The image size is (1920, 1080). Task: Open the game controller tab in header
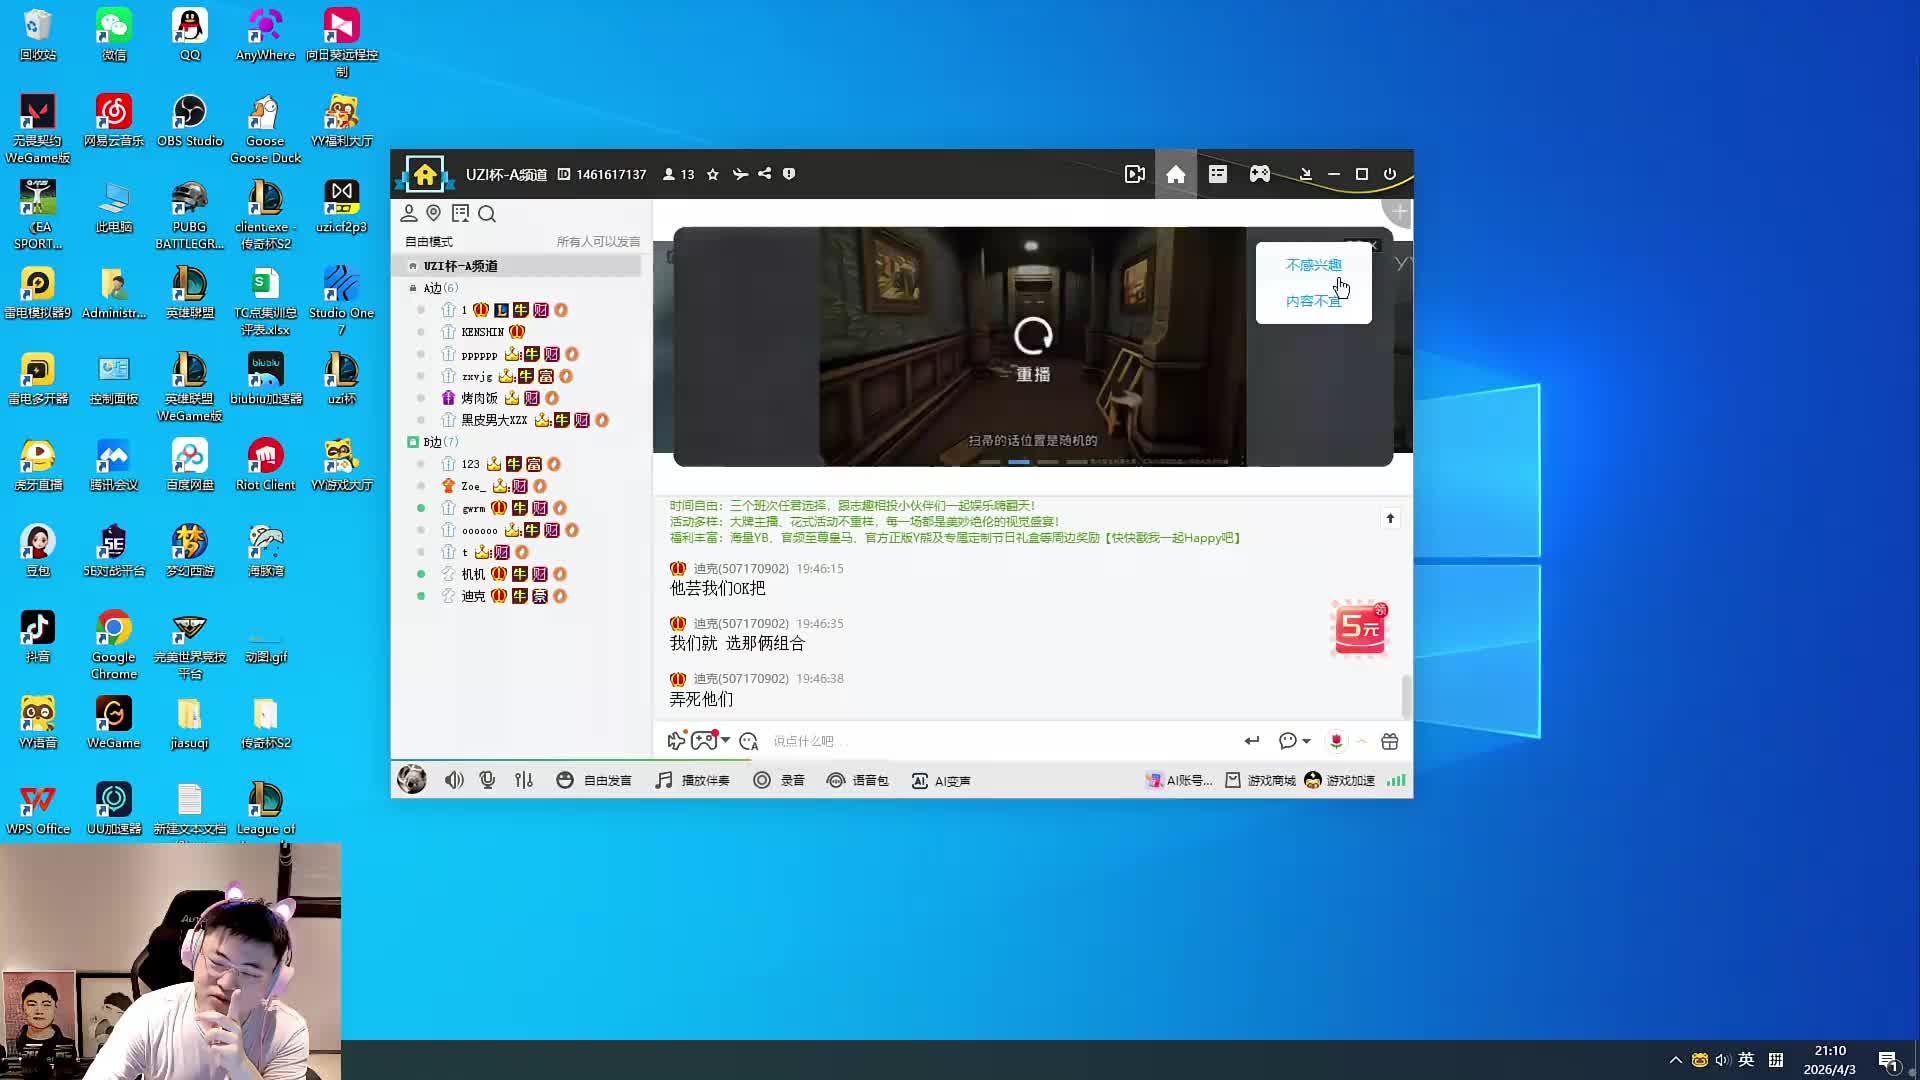[x=1260, y=174]
